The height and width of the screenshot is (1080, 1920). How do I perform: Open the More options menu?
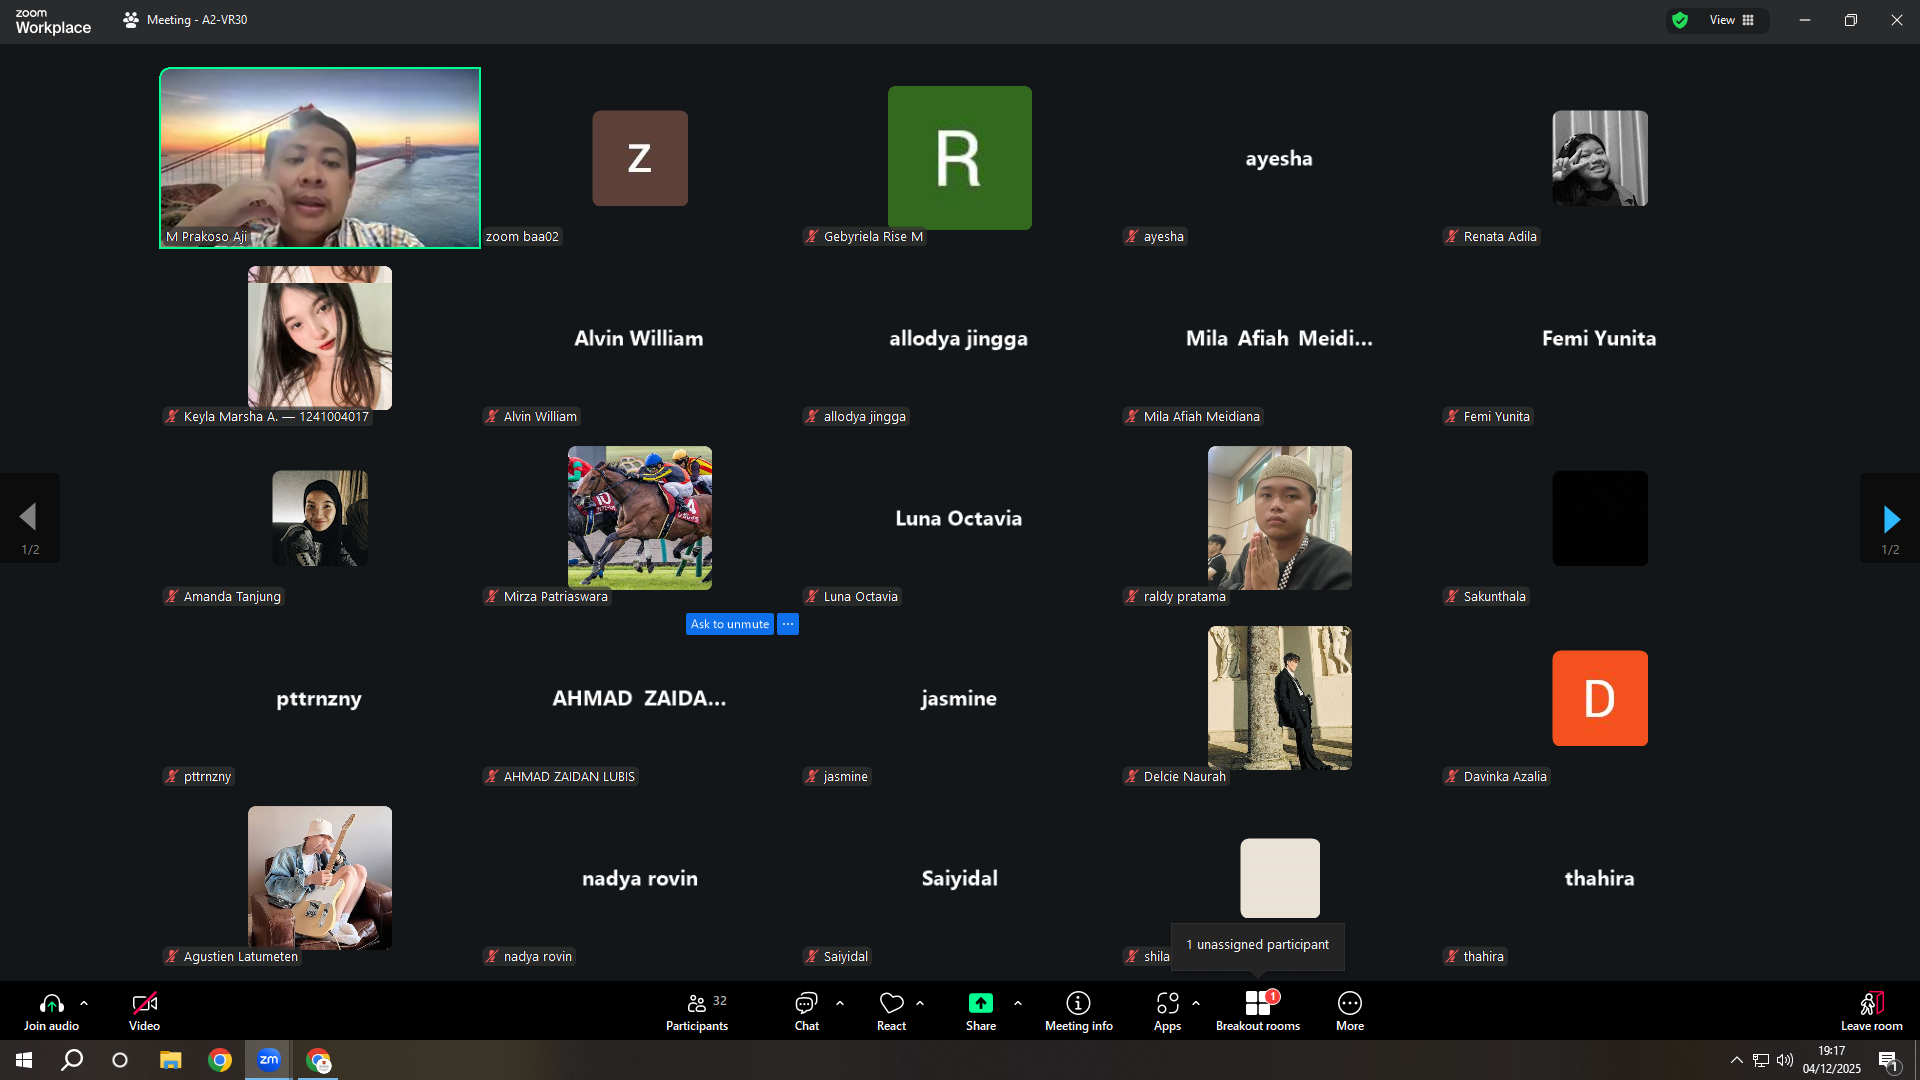(x=1349, y=1011)
